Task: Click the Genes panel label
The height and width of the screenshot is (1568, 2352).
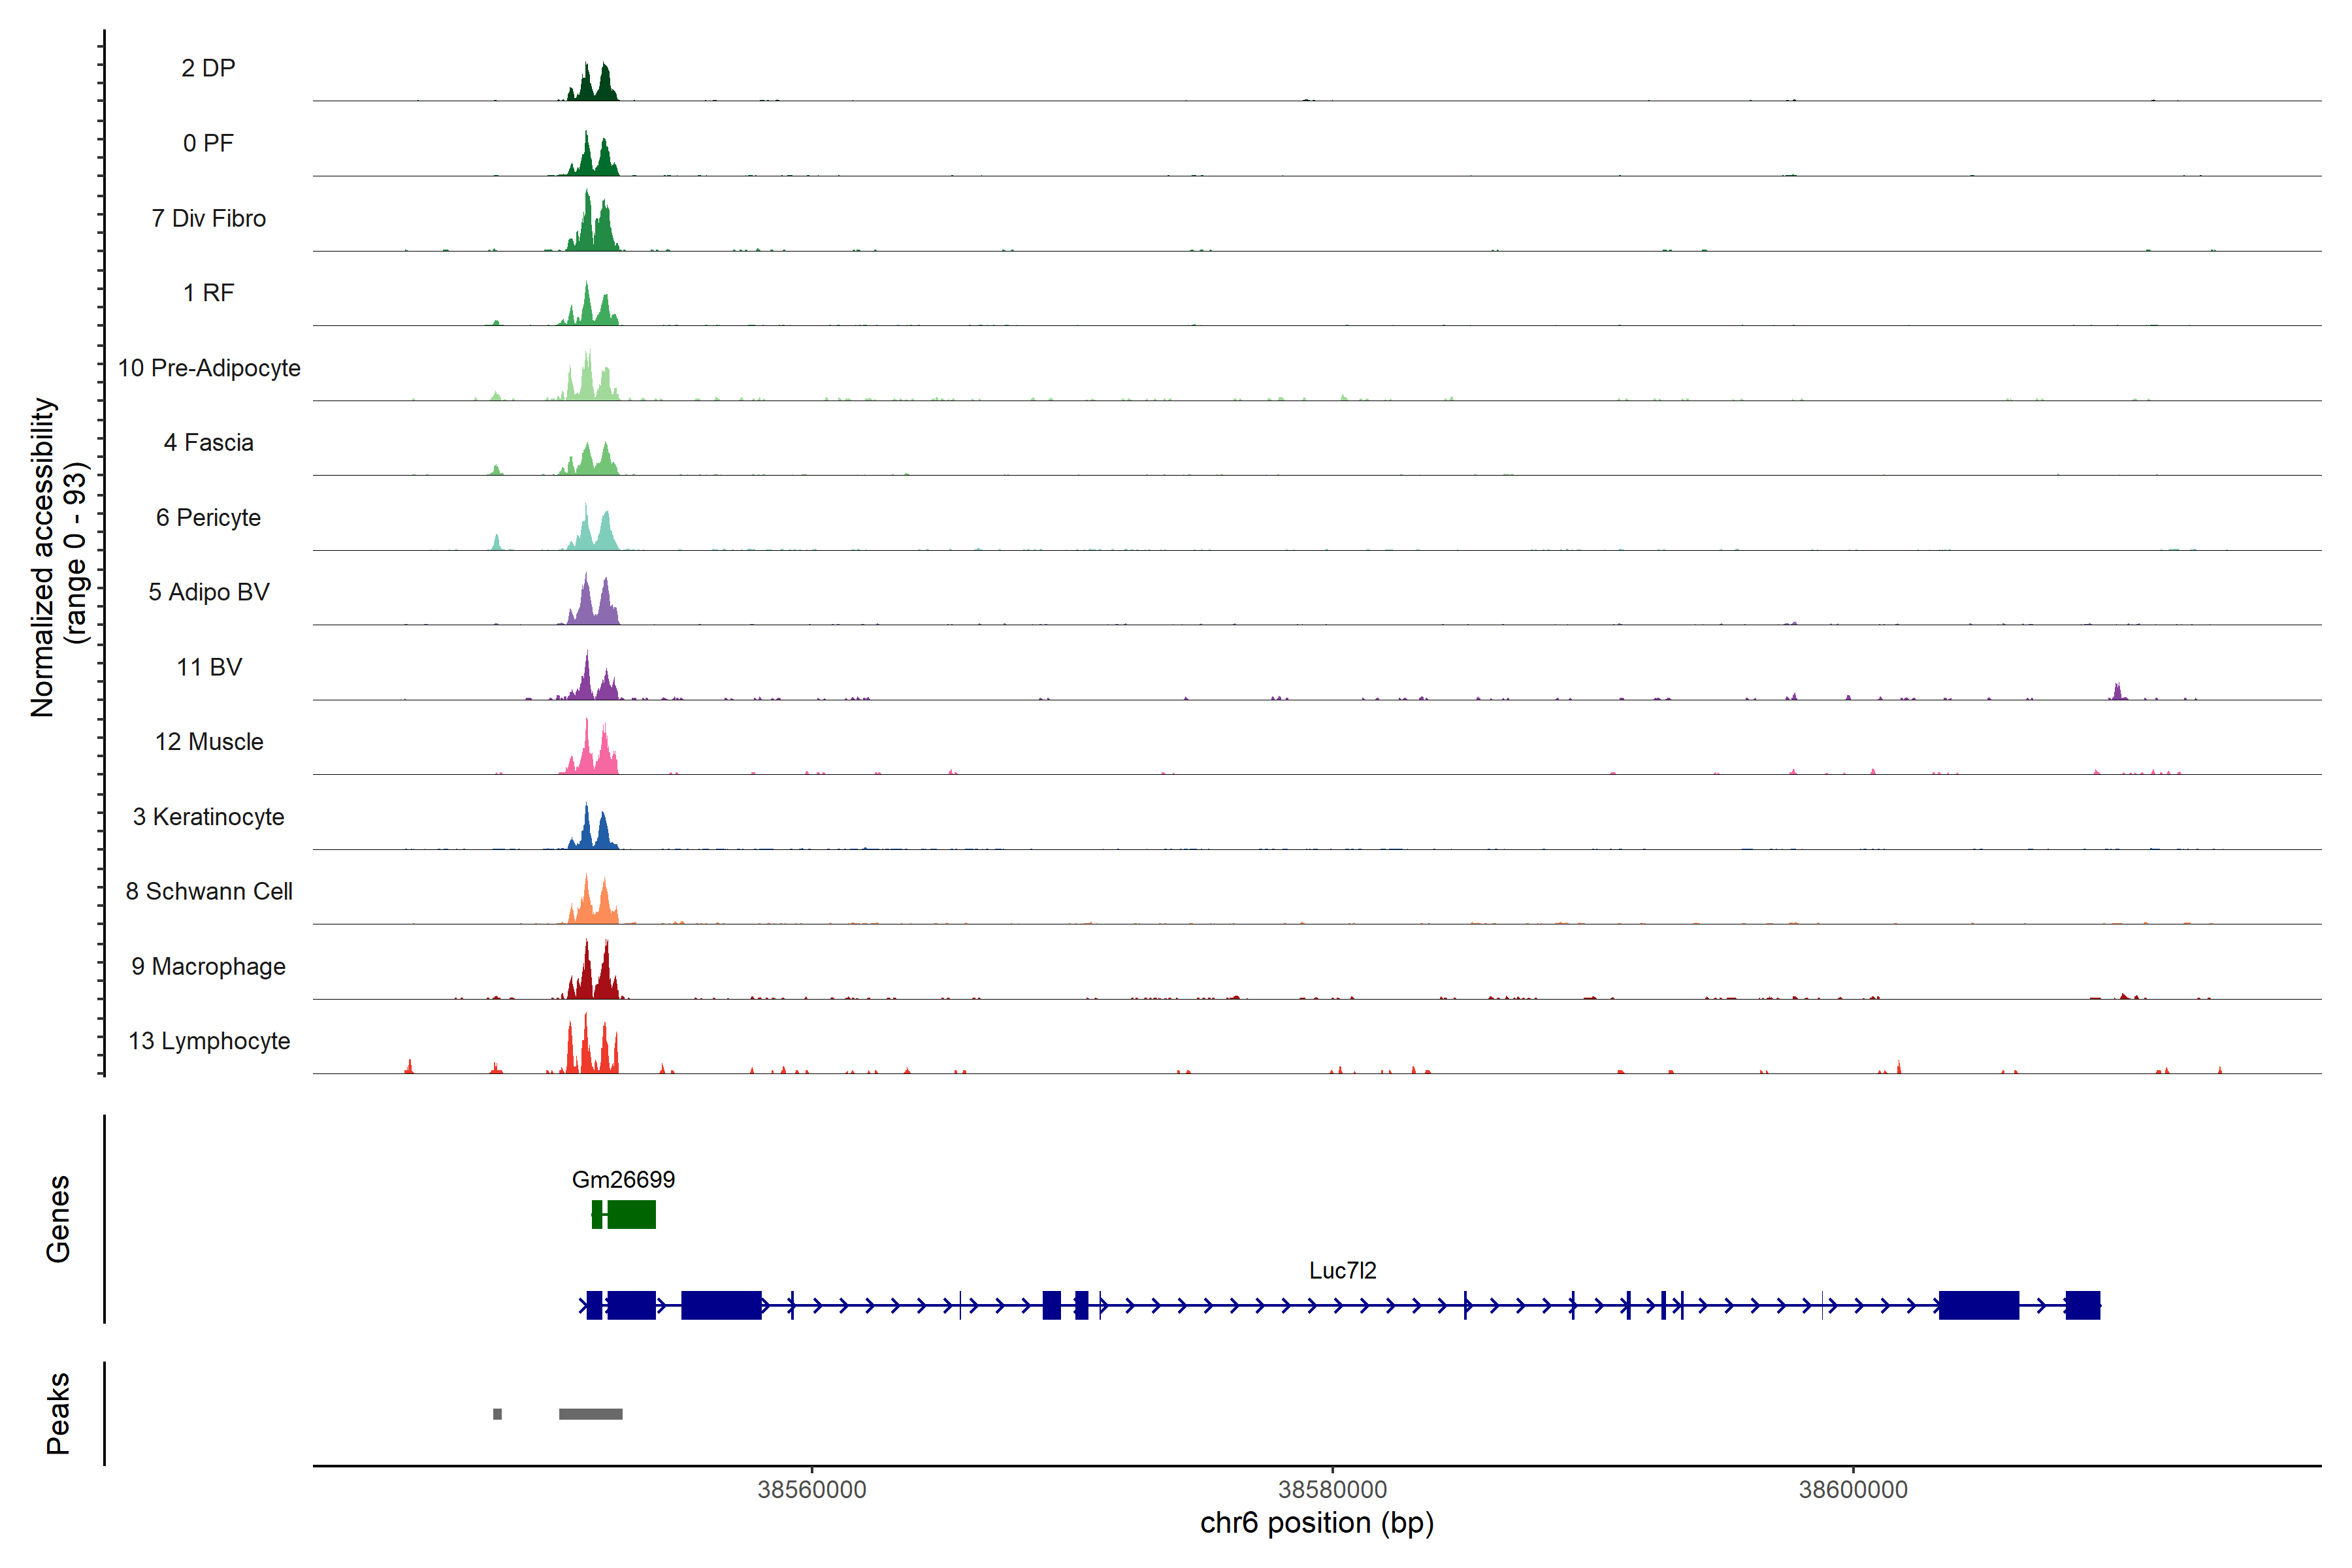Action: [58, 1218]
